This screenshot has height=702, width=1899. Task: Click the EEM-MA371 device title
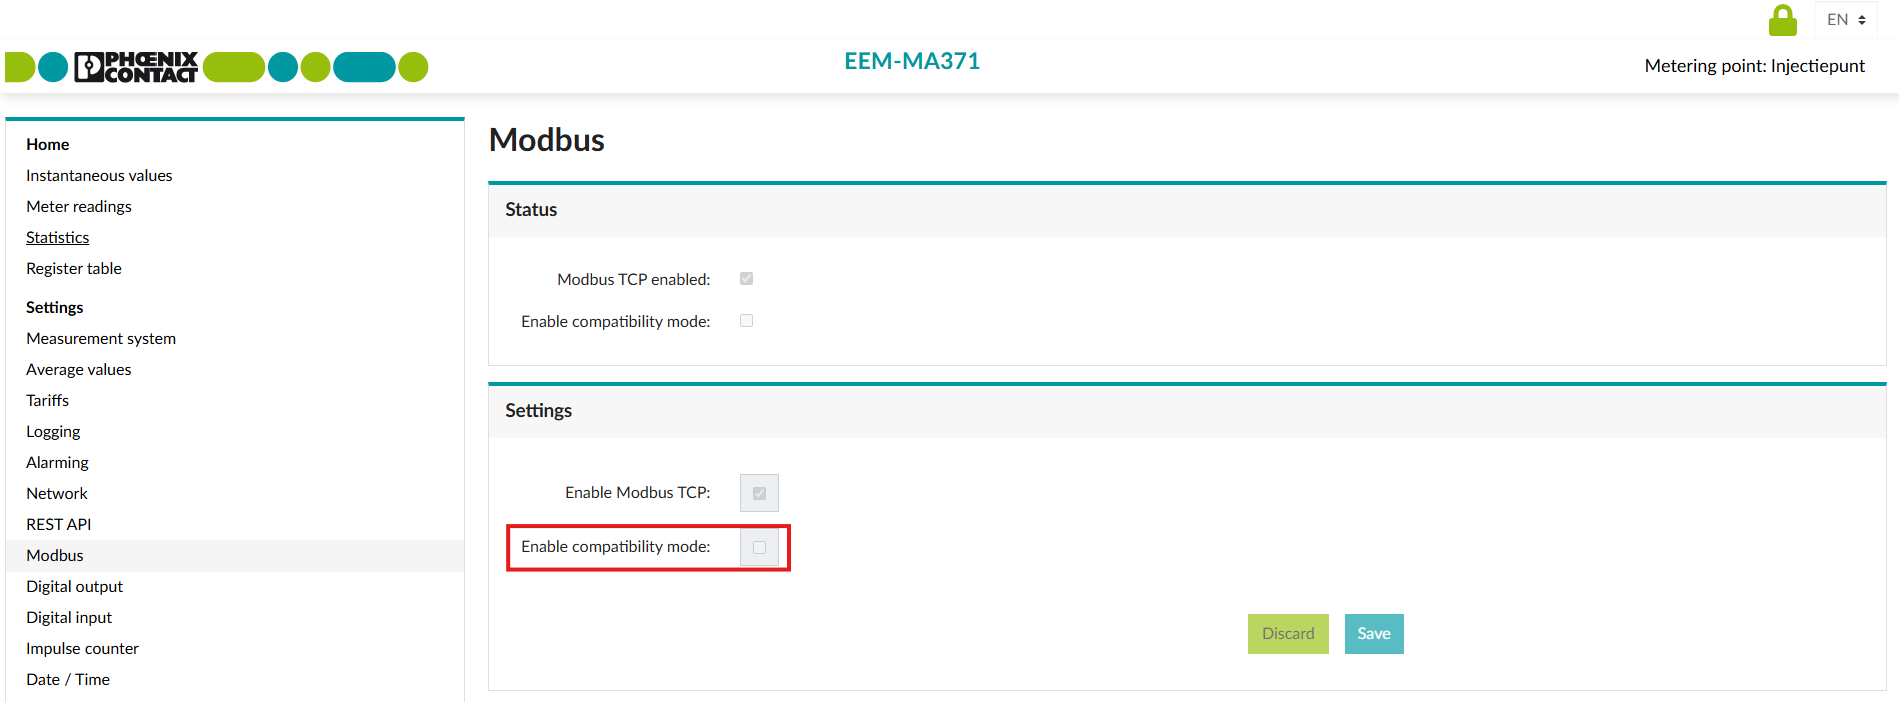click(x=912, y=62)
